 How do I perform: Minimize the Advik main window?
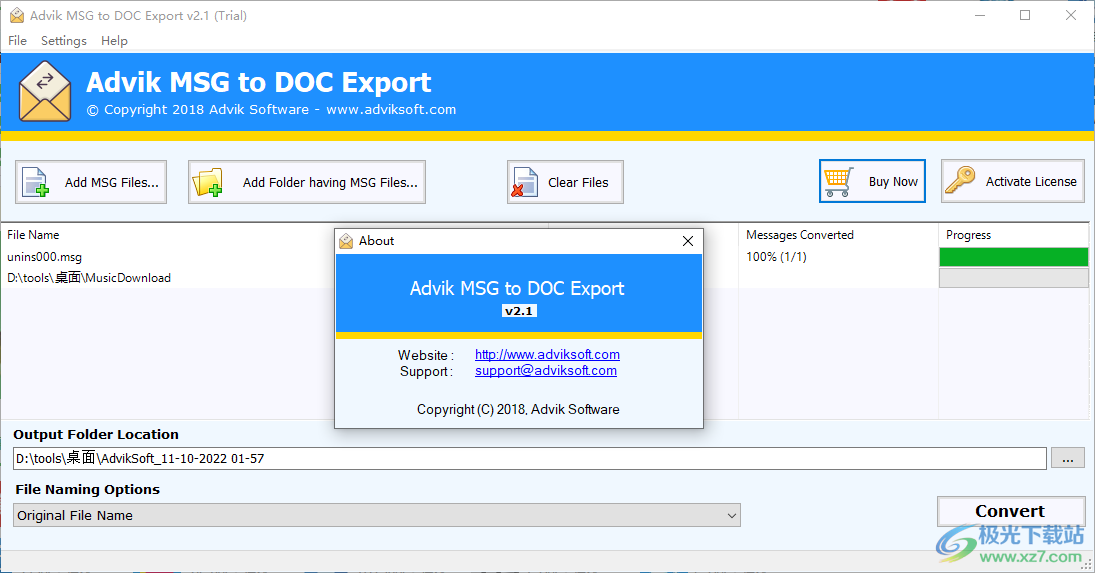980,15
